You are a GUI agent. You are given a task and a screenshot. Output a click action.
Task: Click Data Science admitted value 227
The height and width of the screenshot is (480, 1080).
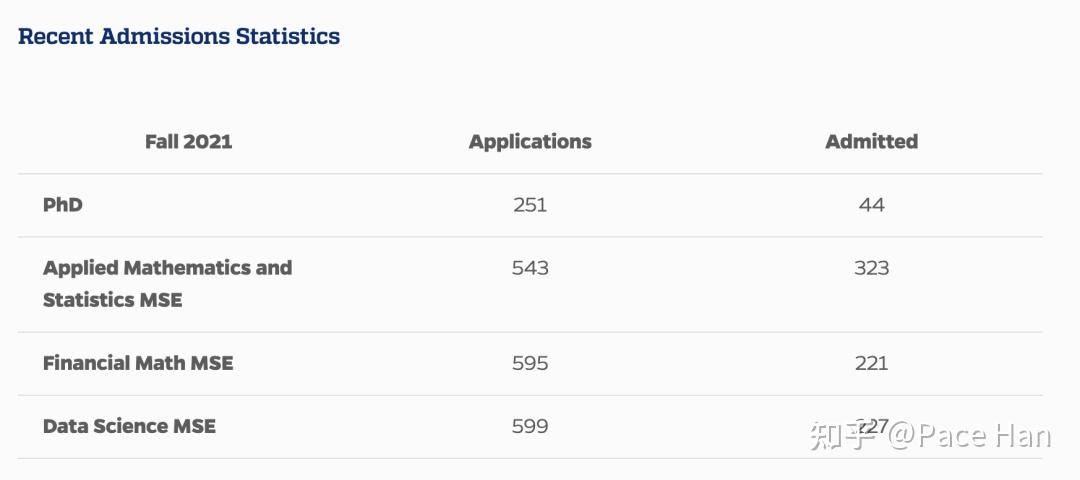click(872, 425)
